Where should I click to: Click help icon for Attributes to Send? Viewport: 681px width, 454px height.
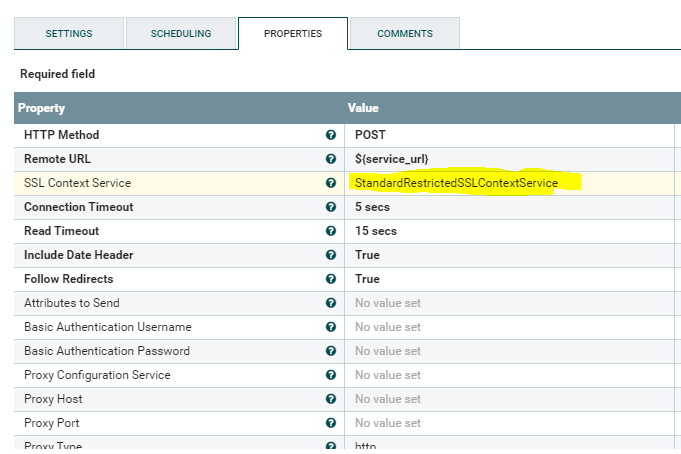pos(330,303)
